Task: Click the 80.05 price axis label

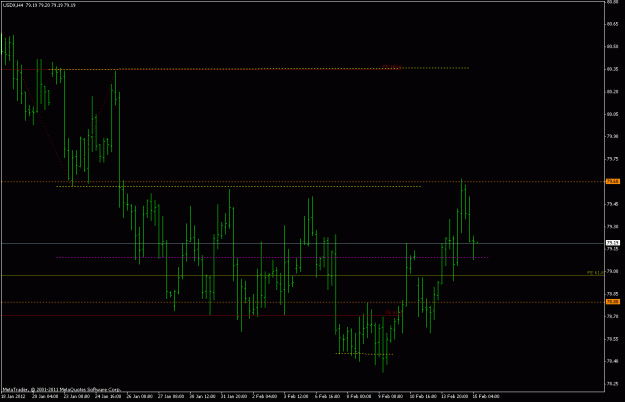Action: [612, 114]
